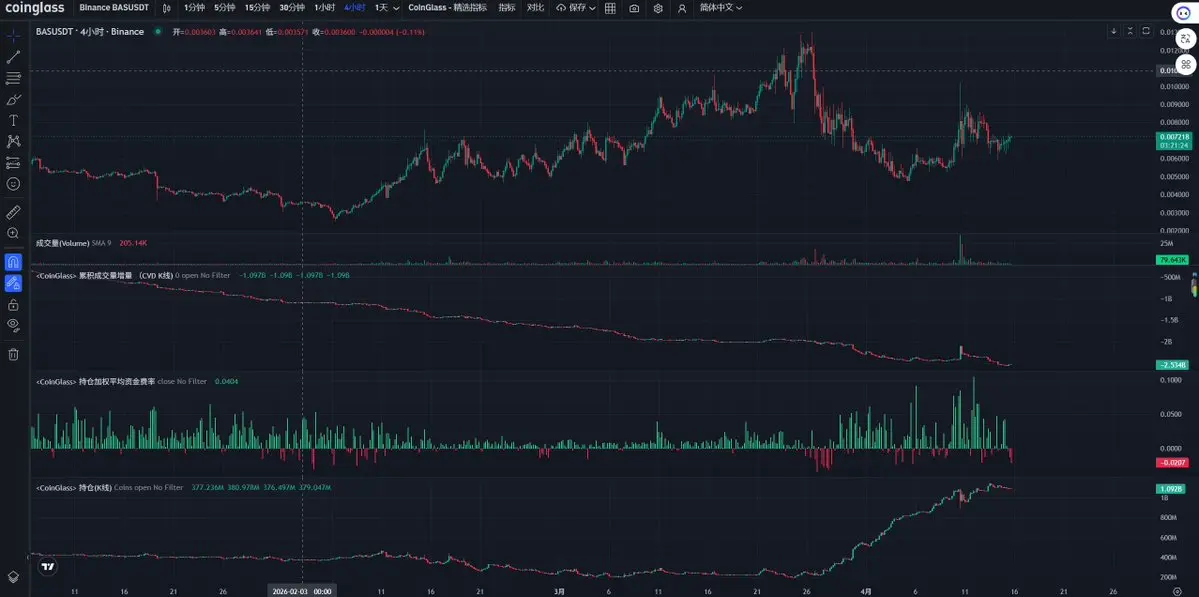Expand the 保存 dropdown arrow
The width and height of the screenshot is (1199, 597).
593,8
